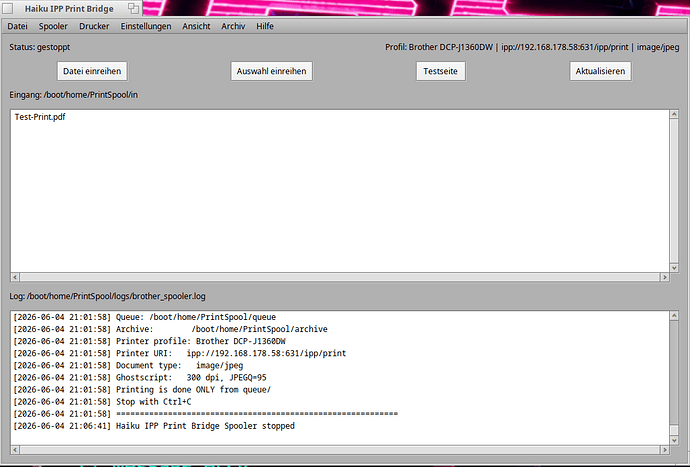Click the 'Eingang: /boot/home/PrintSpool/in' label

(x=73, y=95)
